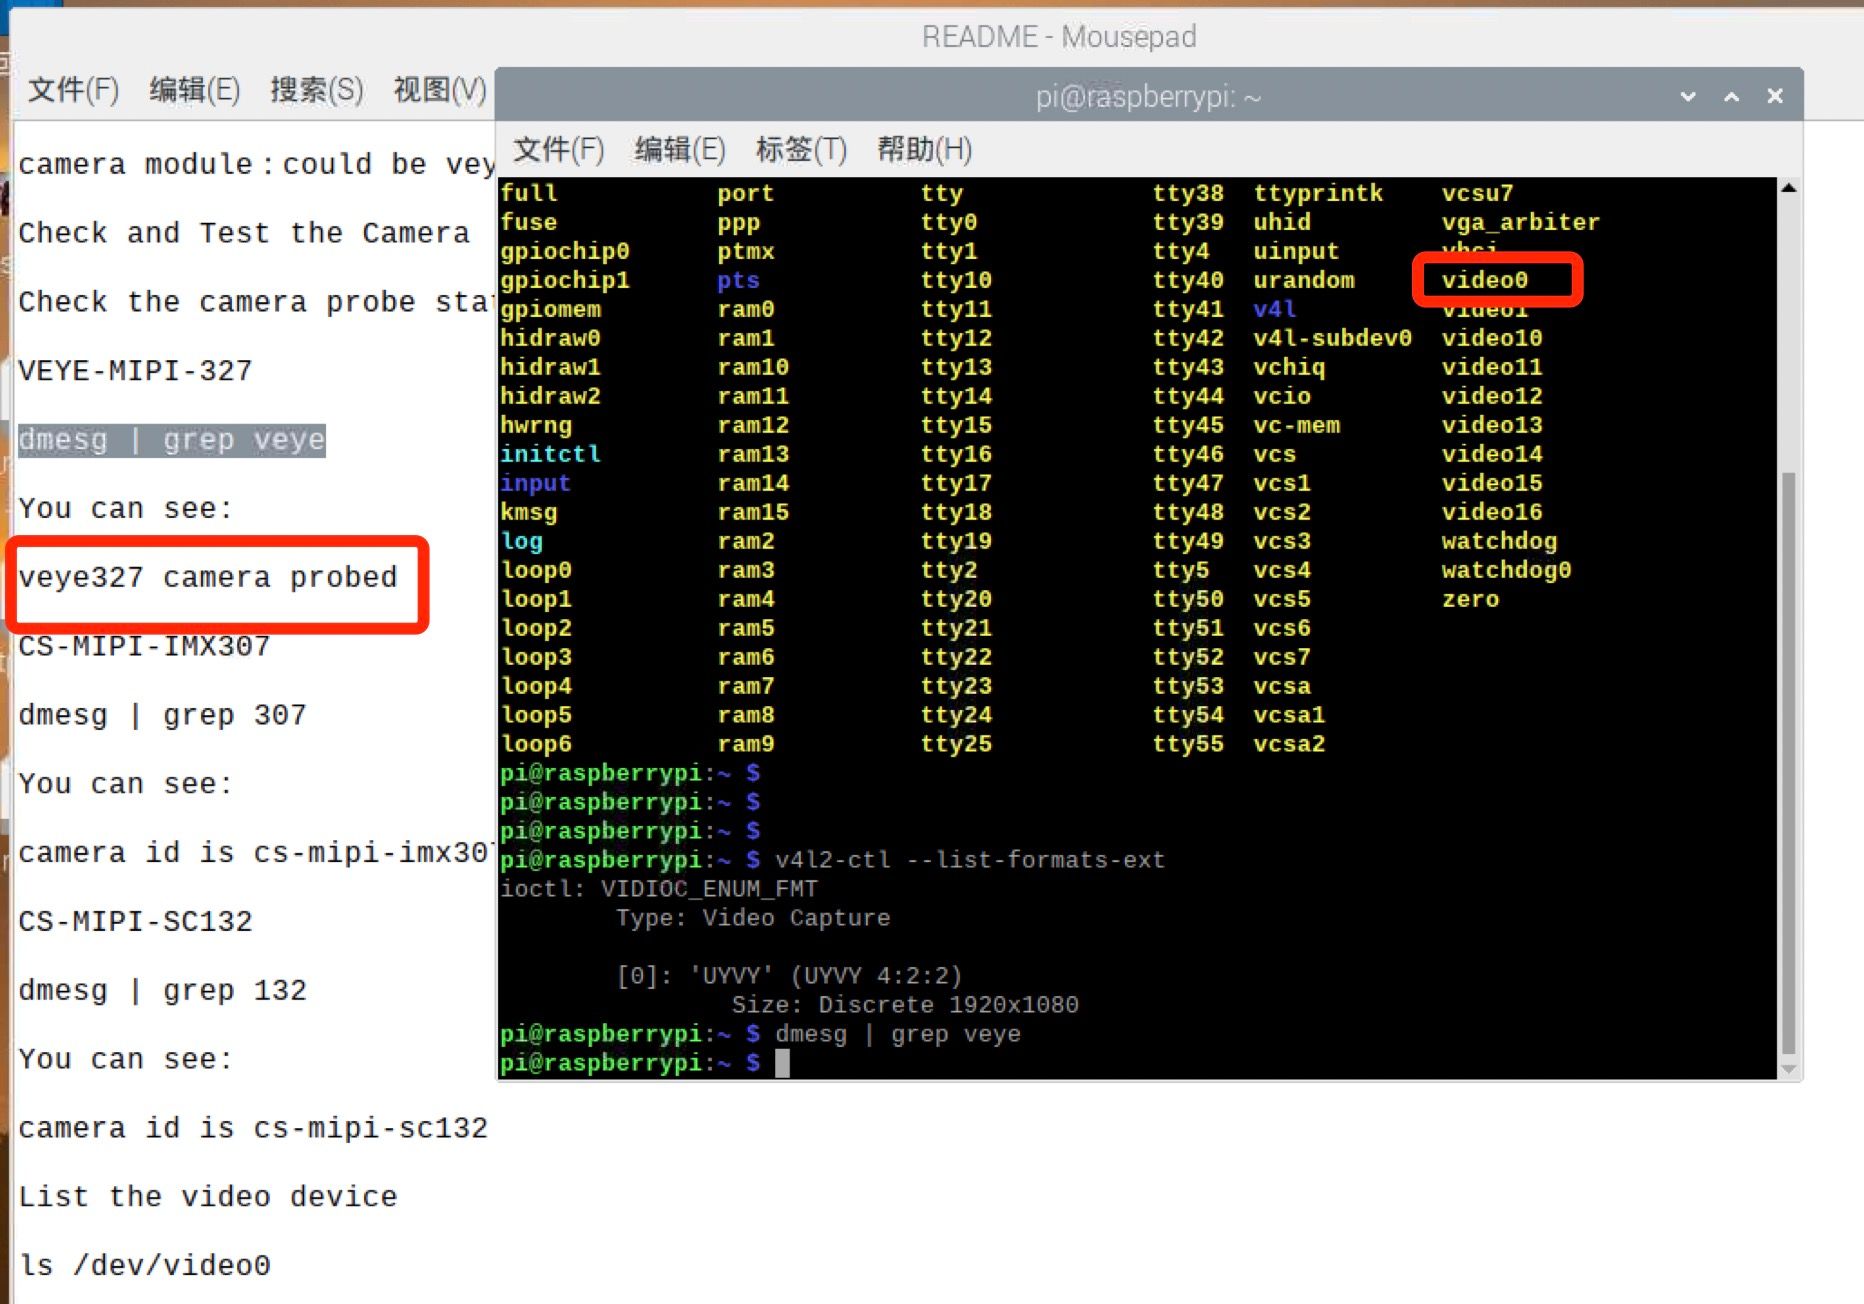Viewport: 1864px width, 1304px height.
Task: Click 'ioctl: VIDIOC_ENUM_FMT' output line
Action: (659, 889)
